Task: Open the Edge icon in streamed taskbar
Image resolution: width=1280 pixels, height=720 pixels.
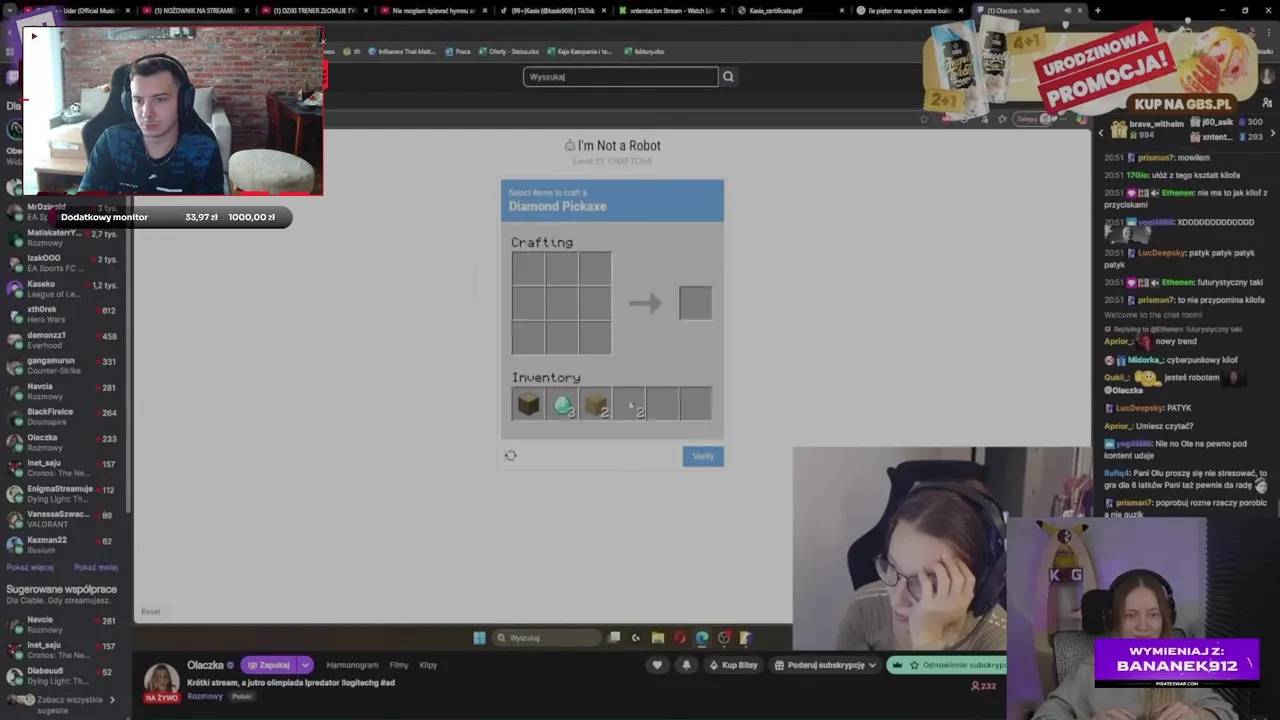Action: click(702, 638)
